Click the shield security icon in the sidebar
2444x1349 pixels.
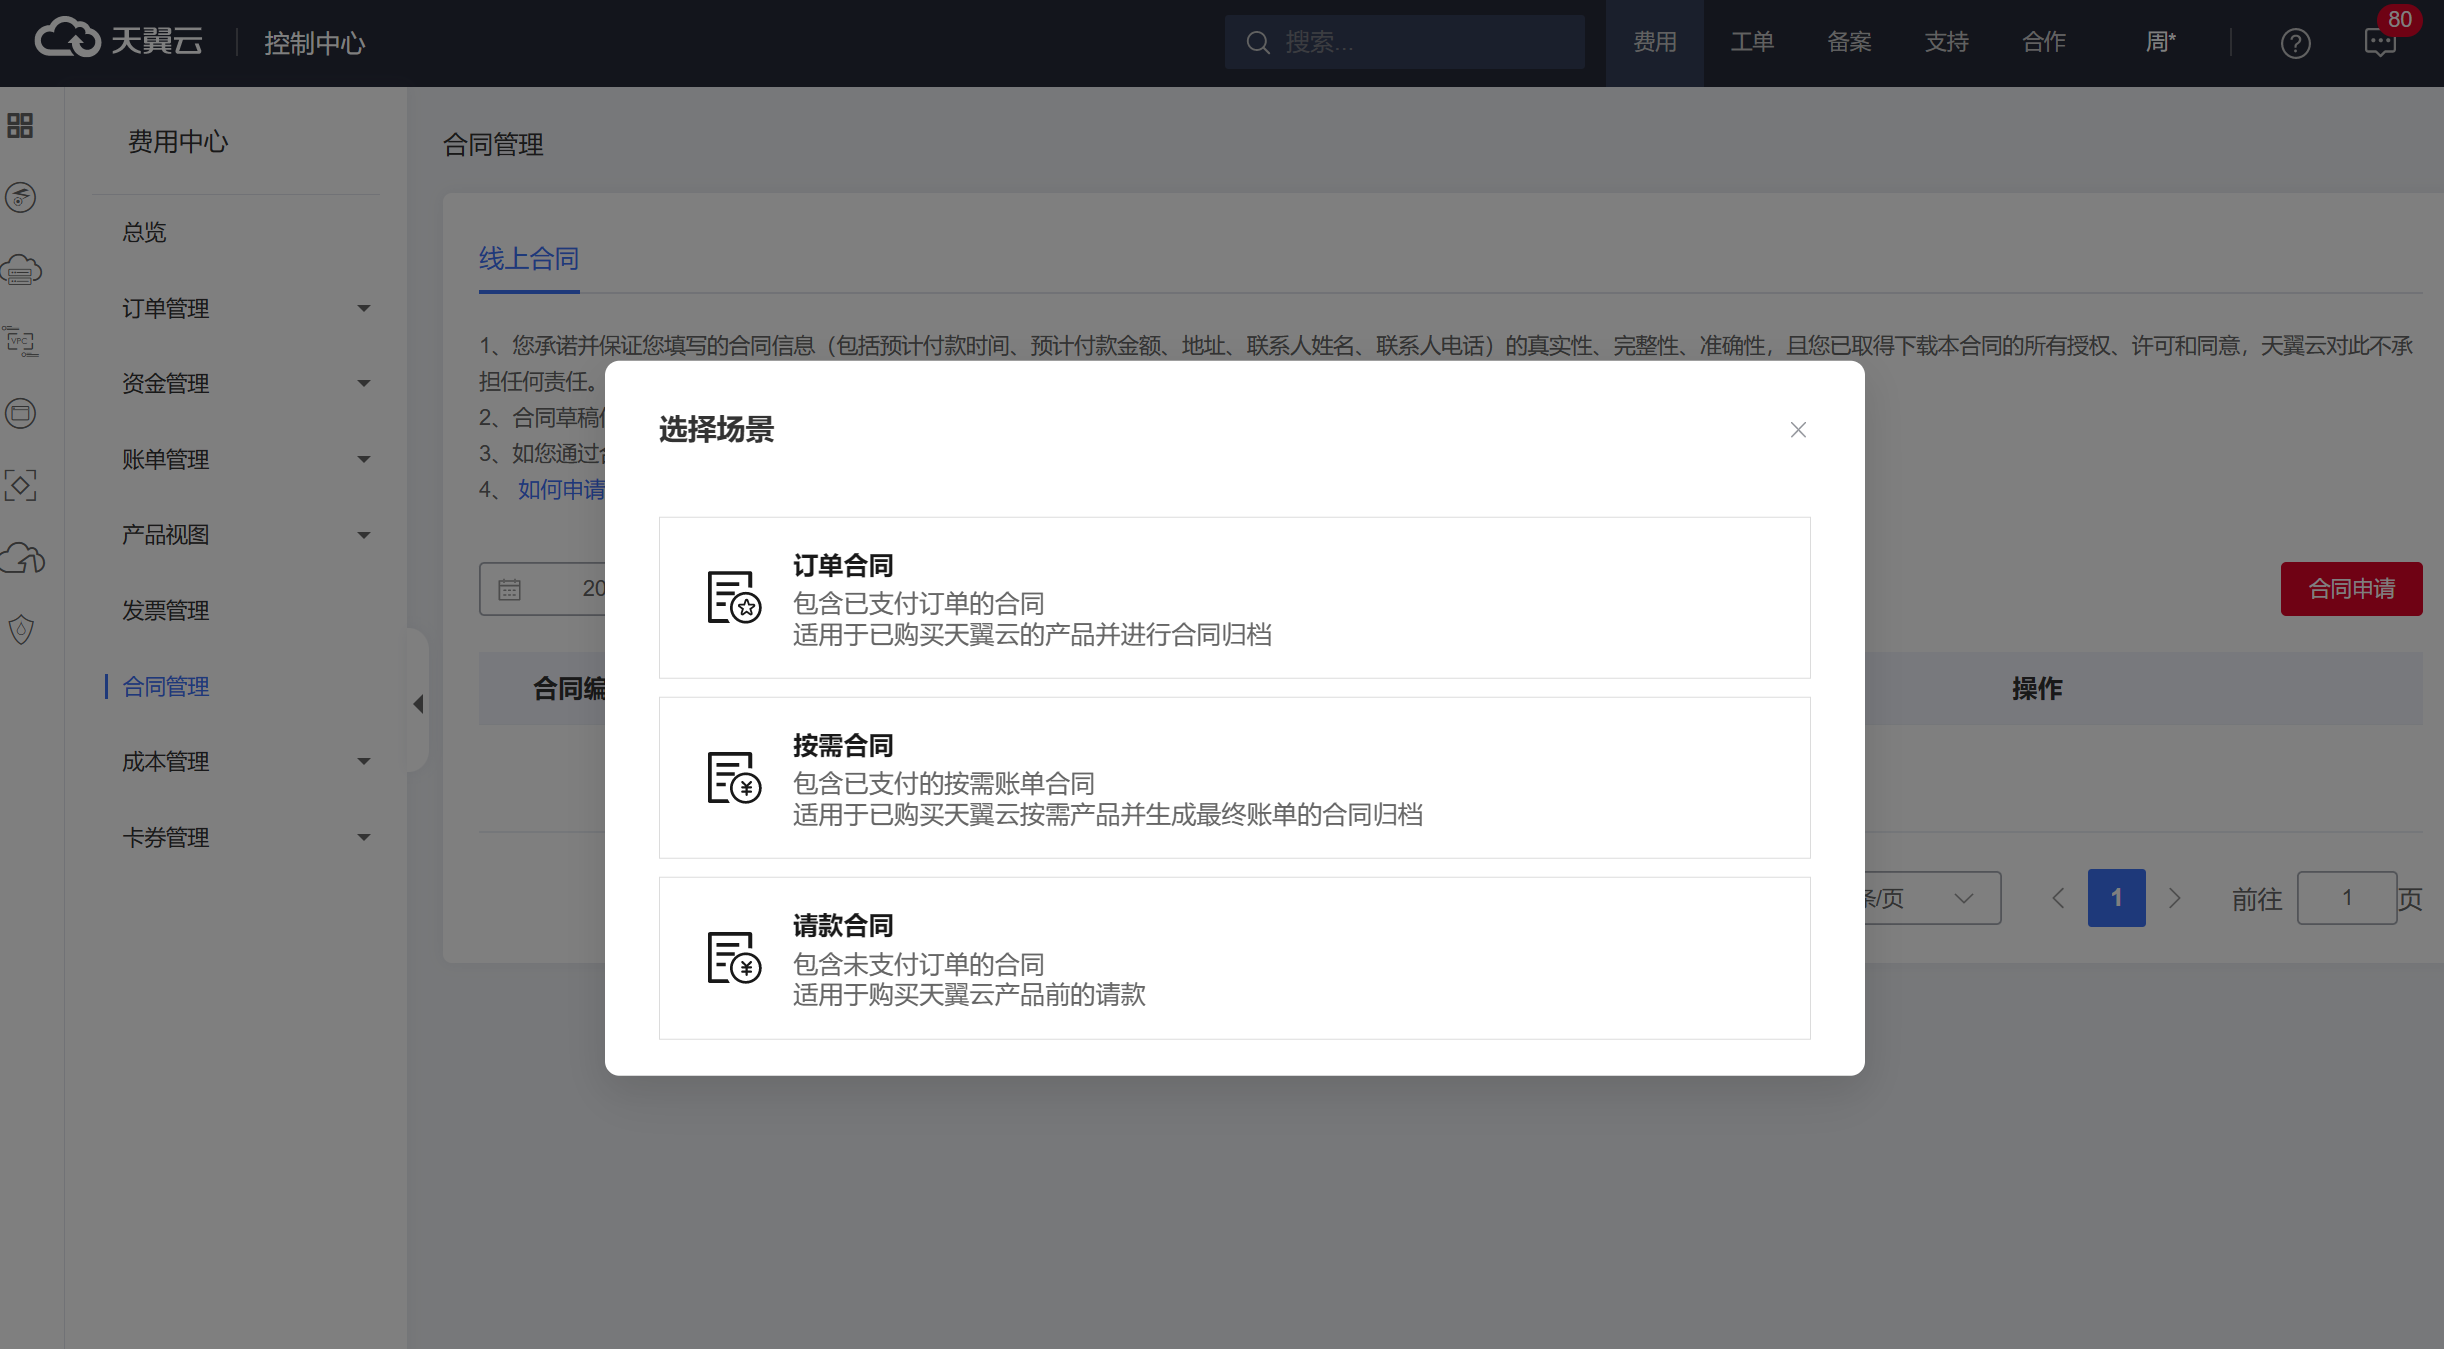pyautogui.click(x=20, y=629)
